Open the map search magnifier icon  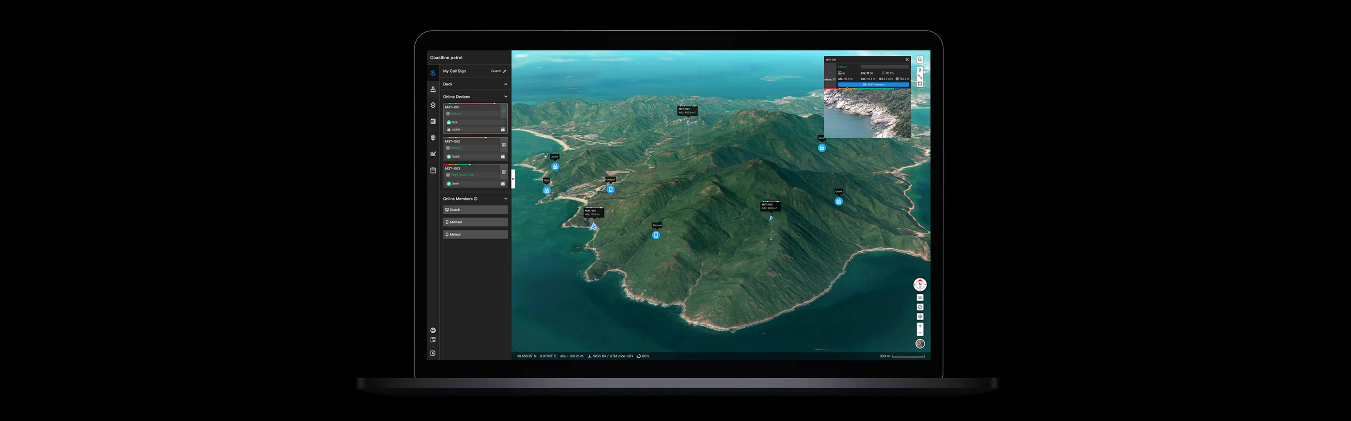tap(920, 59)
